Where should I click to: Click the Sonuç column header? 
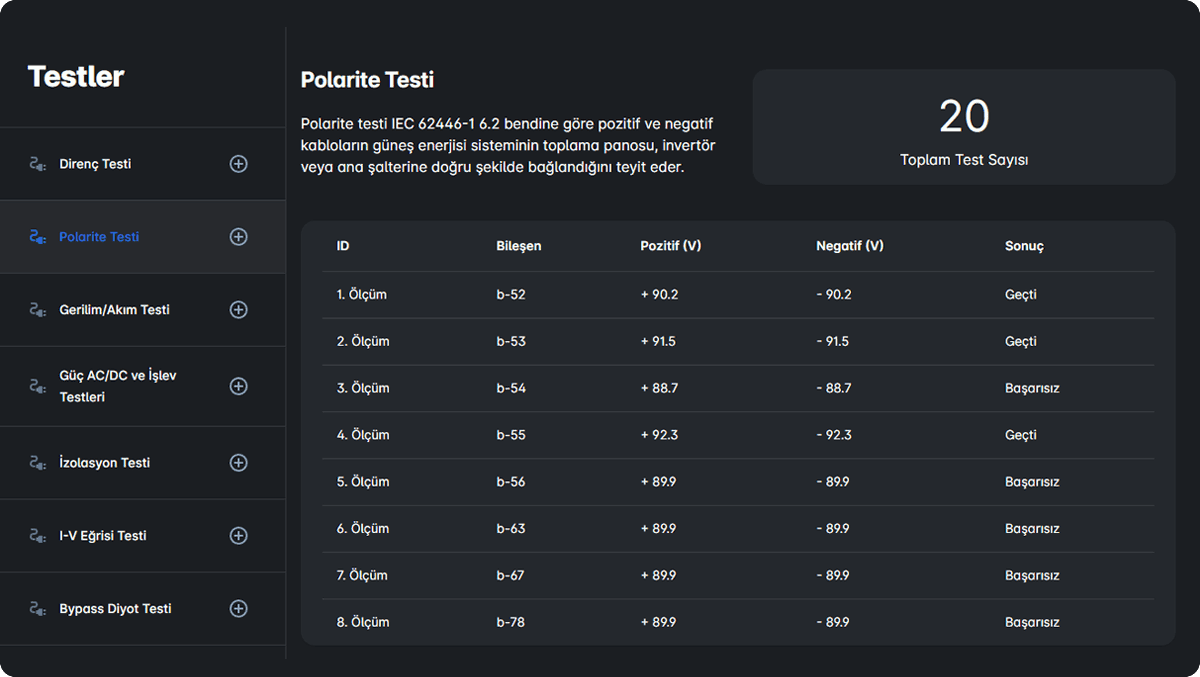point(1024,246)
